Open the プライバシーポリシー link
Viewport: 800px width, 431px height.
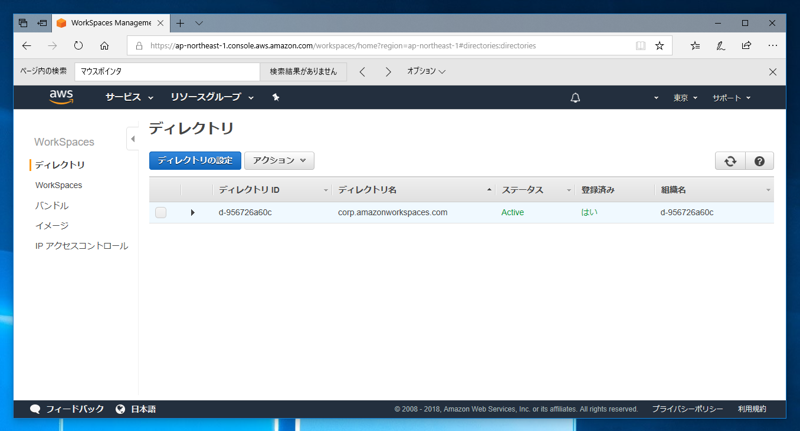[687, 409]
